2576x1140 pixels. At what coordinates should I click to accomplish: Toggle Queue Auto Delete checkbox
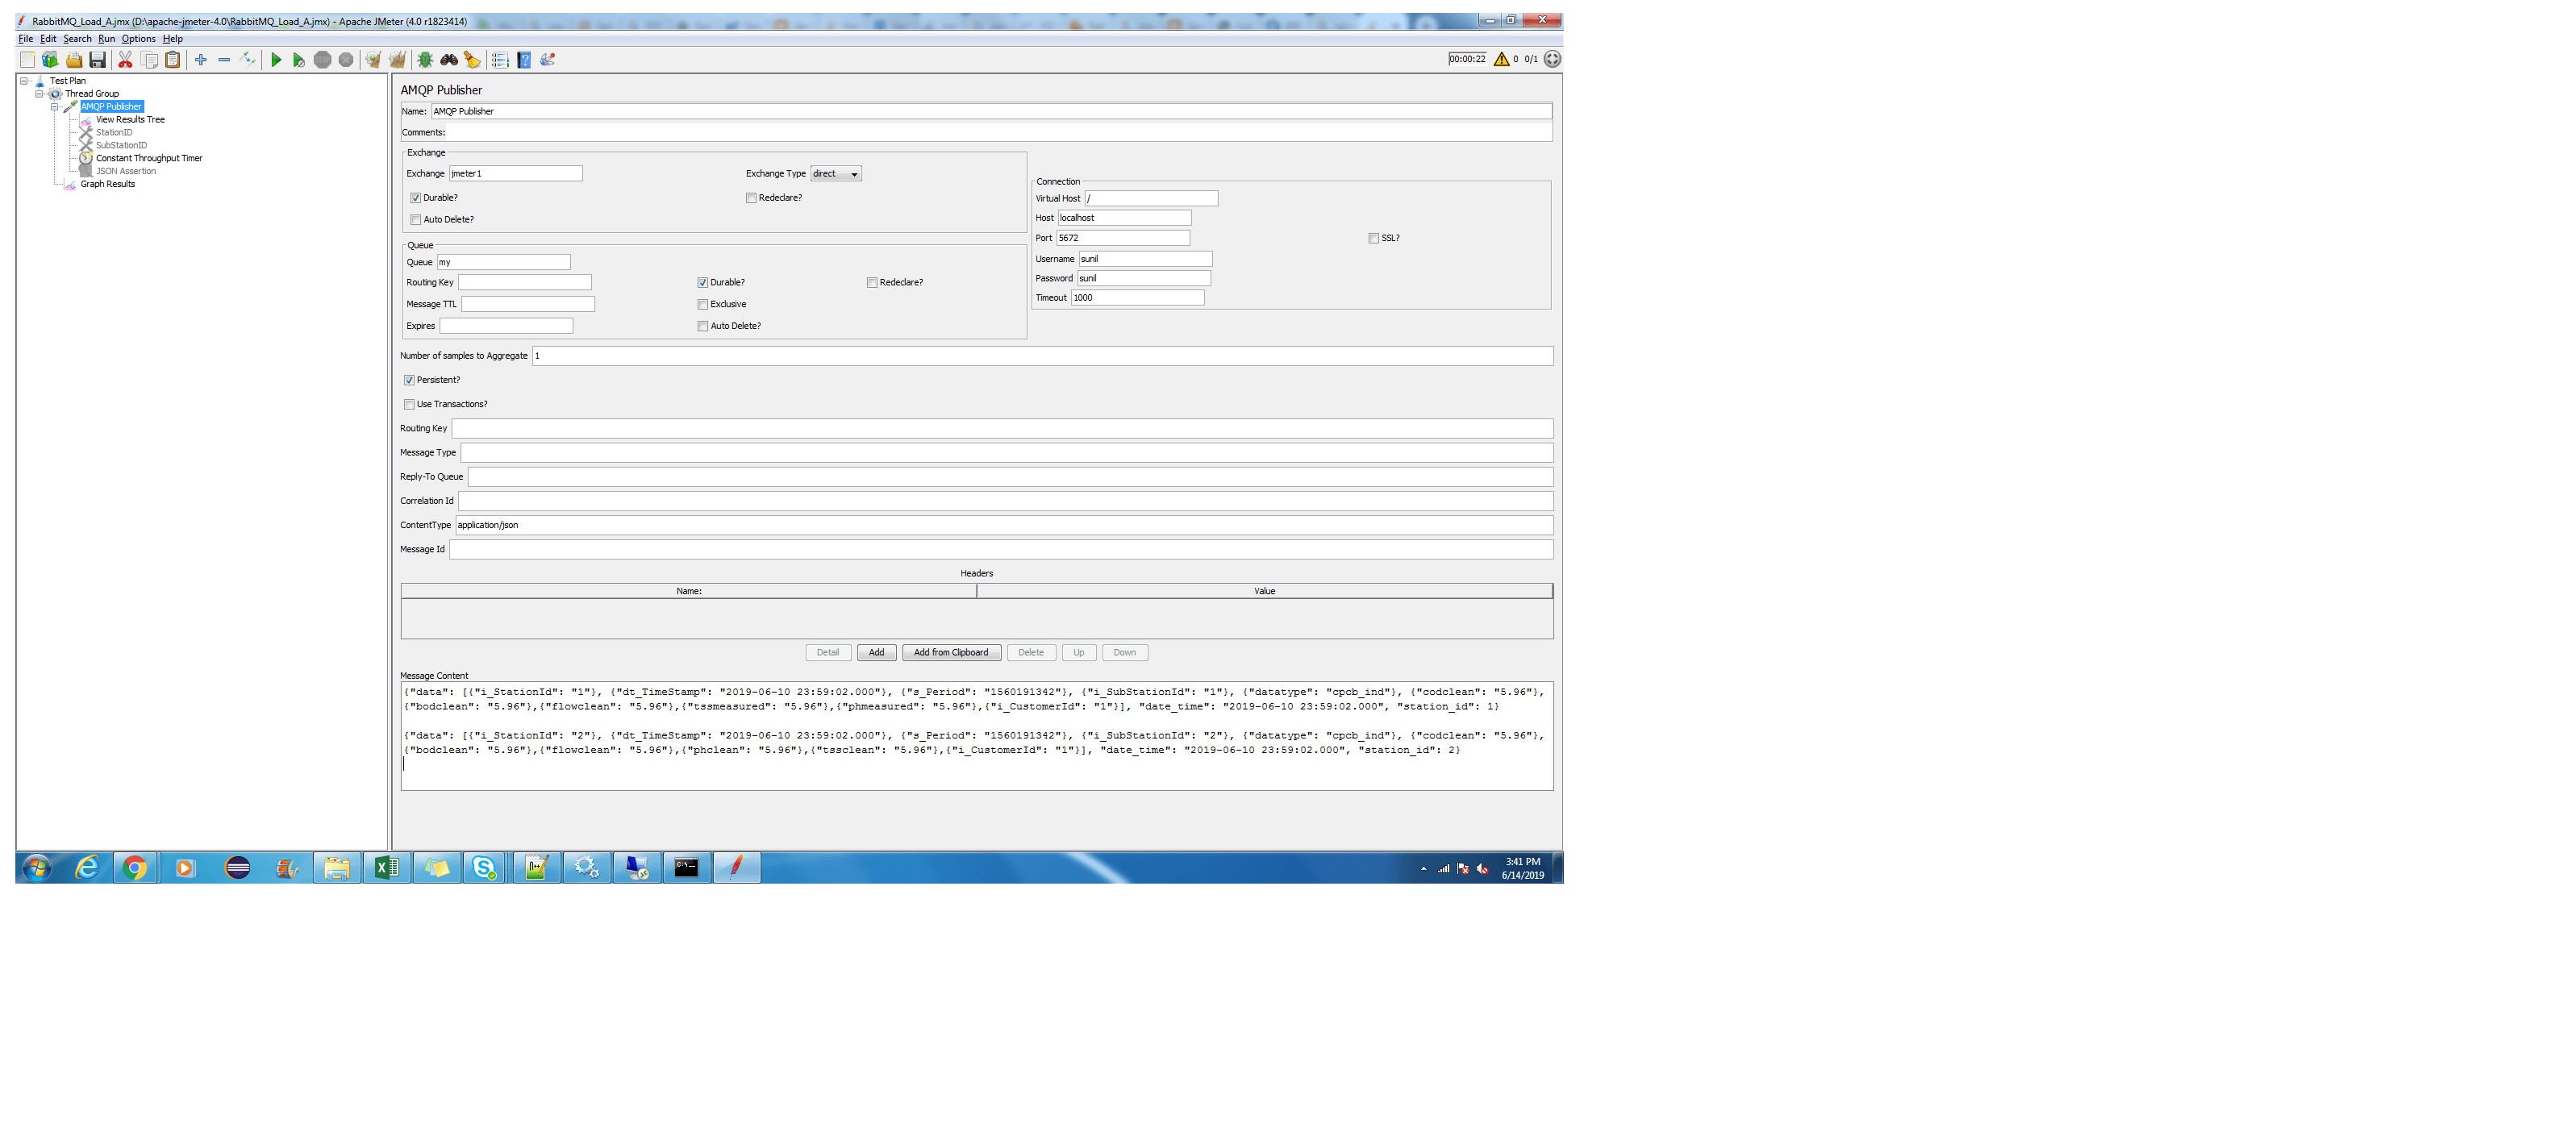(x=703, y=326)
